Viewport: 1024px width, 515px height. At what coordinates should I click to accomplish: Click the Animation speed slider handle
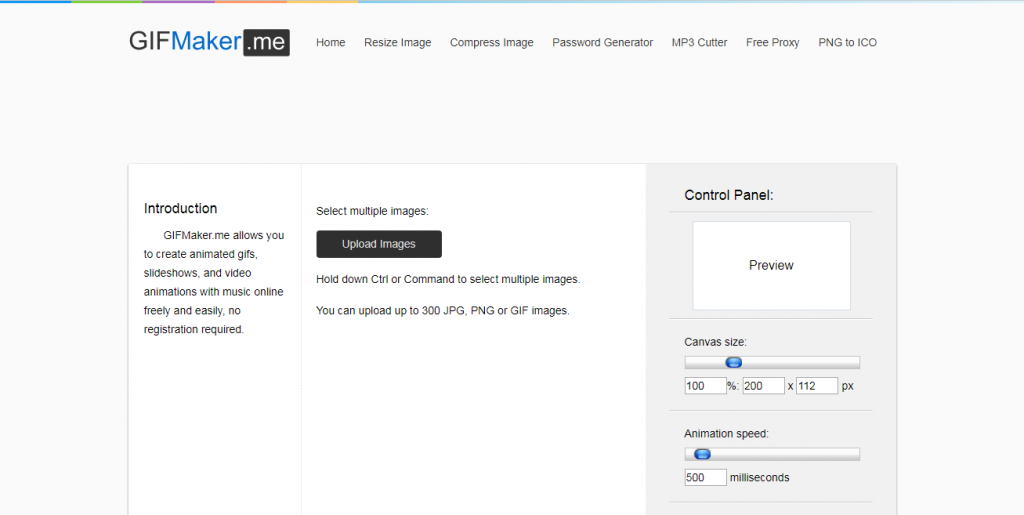click(703, 454)
